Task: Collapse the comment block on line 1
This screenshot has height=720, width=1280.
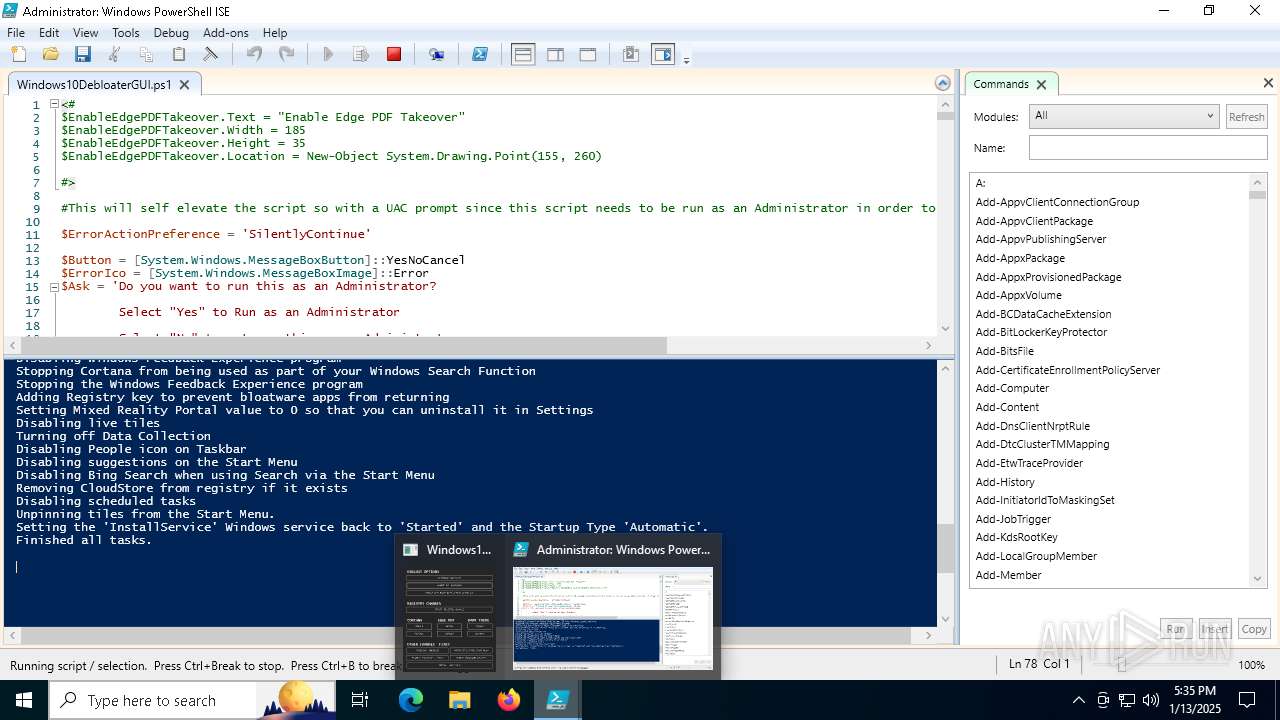Action: [54, 104]
